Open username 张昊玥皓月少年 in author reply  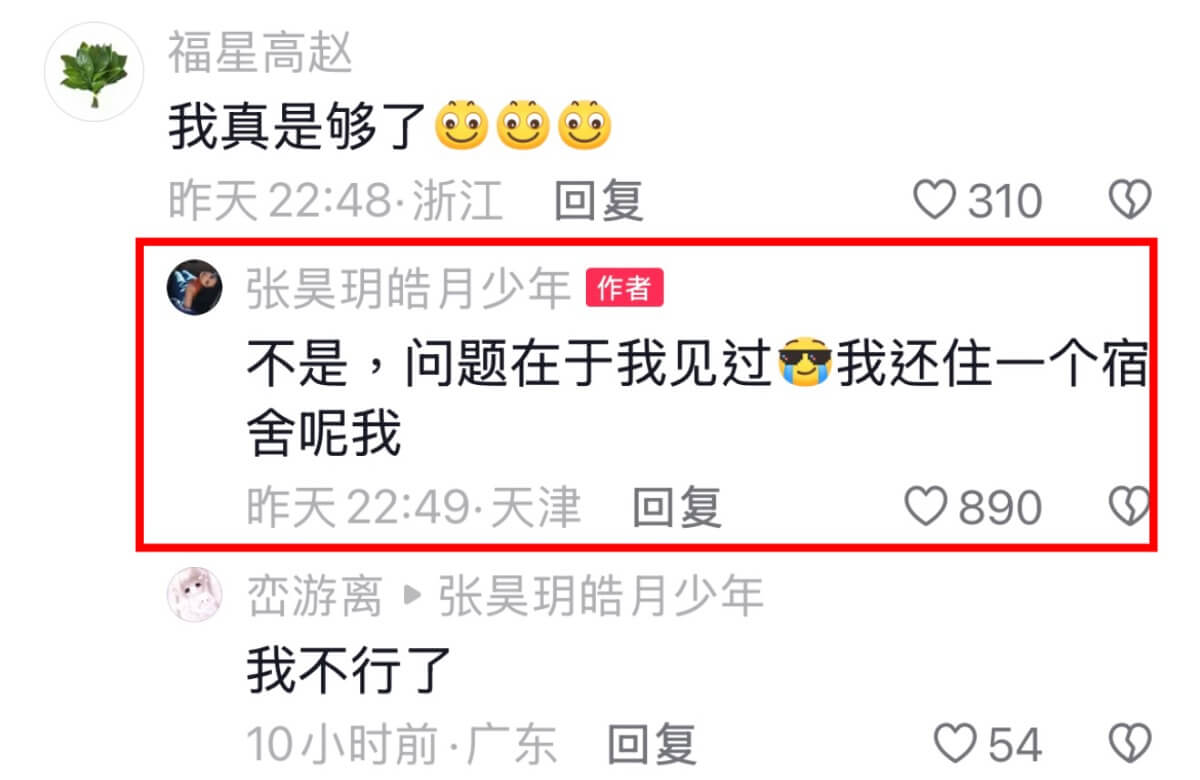click(x=409, y=289)
